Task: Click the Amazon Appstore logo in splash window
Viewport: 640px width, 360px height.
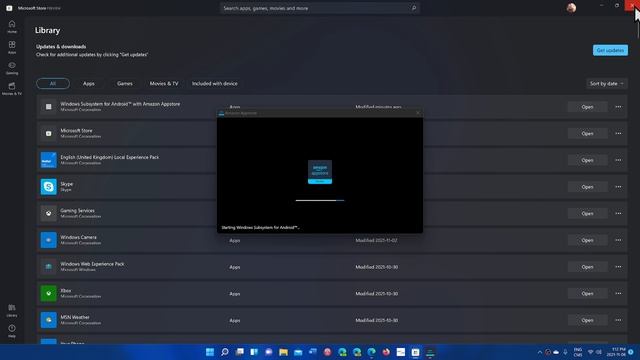Action: click(320, 172)
